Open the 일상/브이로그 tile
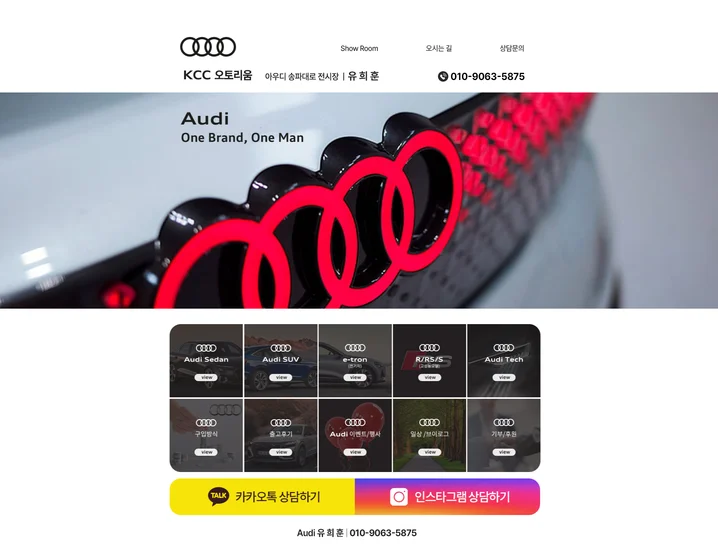The height and width of the screenshot is (549, 718). point(430,435)
